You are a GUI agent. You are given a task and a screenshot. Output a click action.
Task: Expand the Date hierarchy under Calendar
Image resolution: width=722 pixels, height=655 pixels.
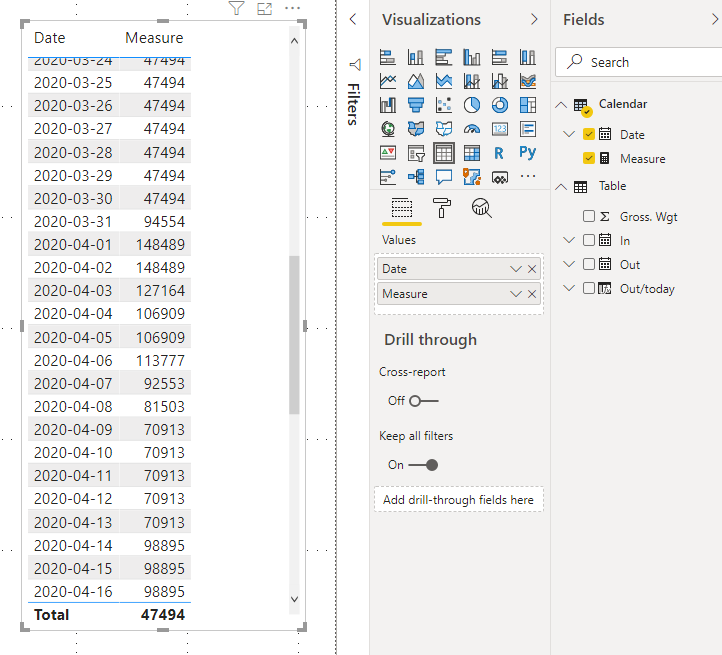pos(569,134)
